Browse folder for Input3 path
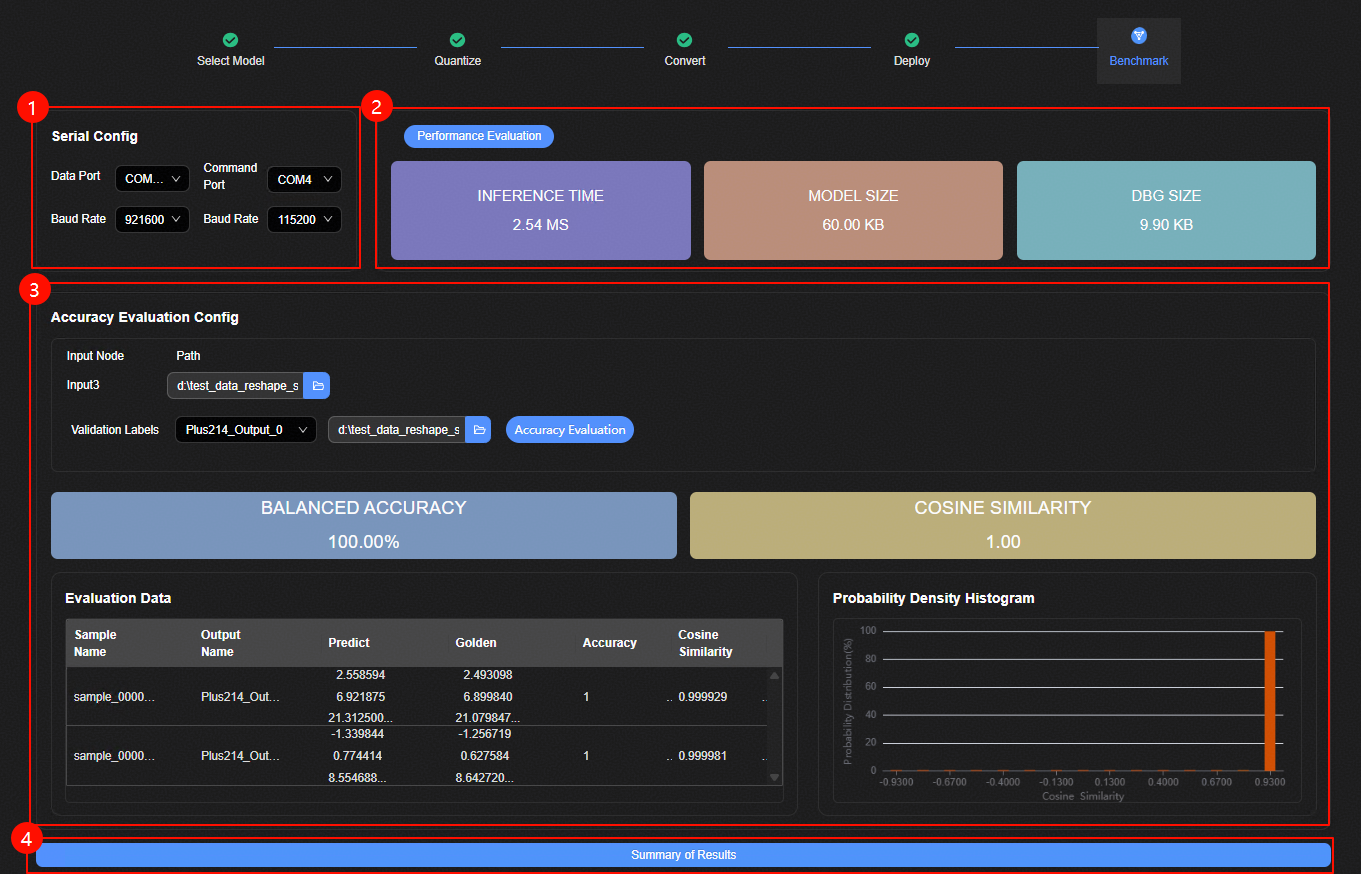 click(317, 386)
